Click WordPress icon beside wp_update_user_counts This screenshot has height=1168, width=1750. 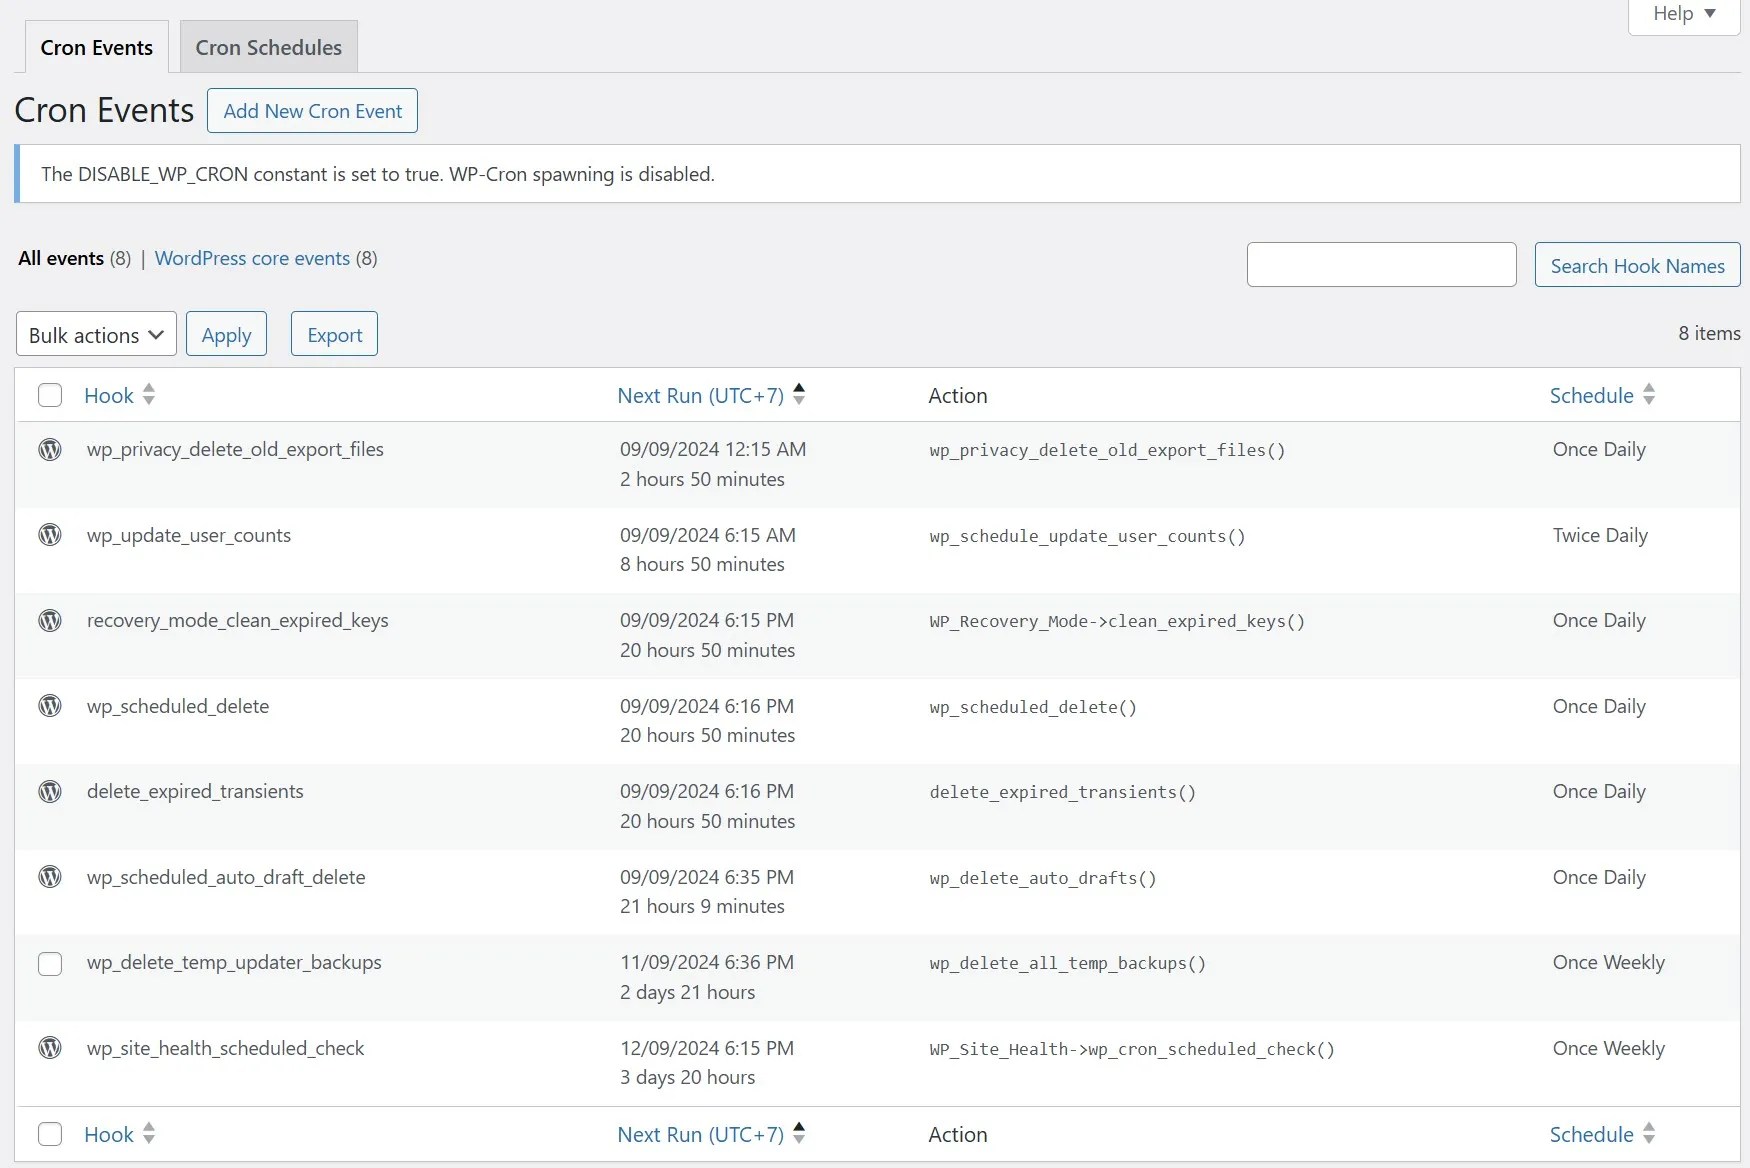coord(50,535)
